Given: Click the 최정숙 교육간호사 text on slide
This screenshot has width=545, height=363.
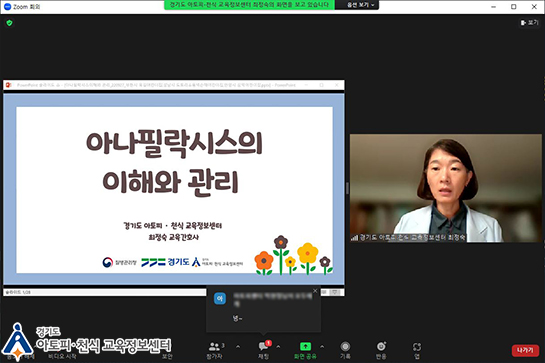Looking at the screenshot, I should click(173, 237).
